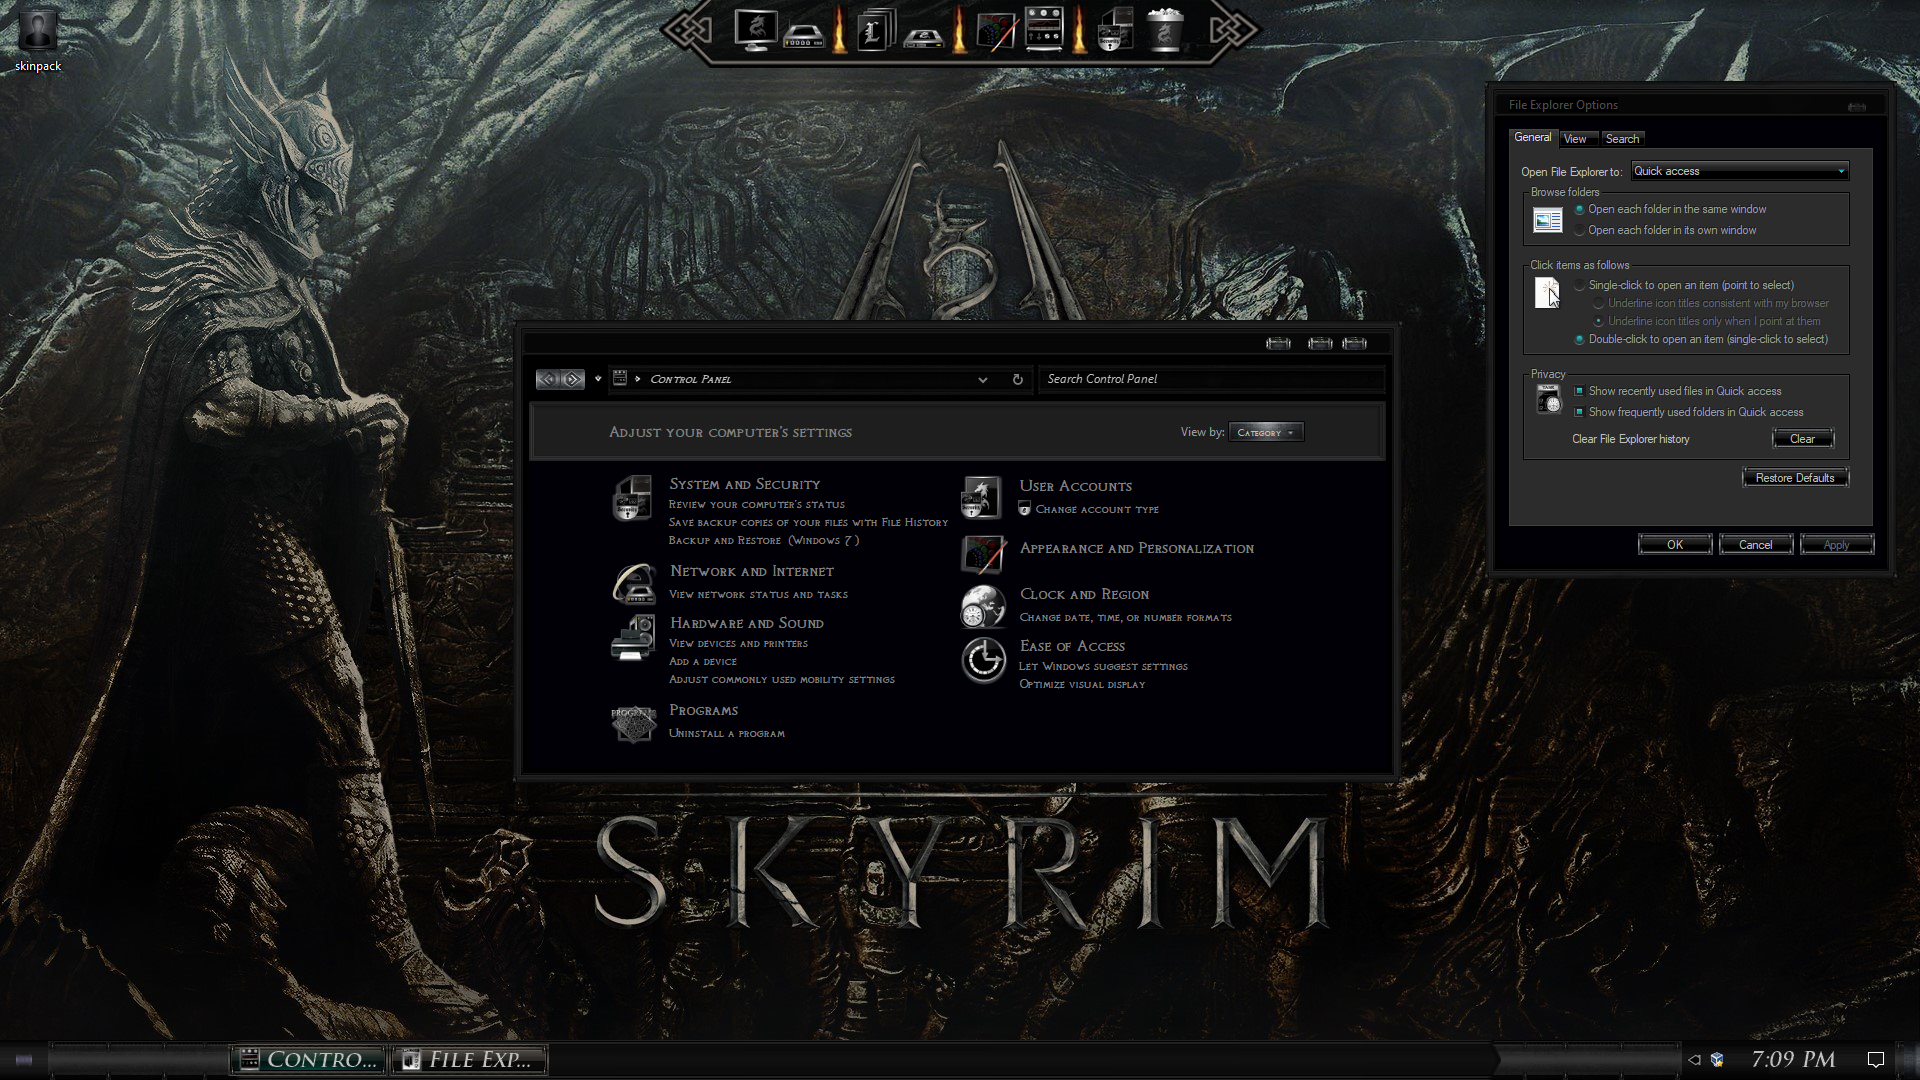
Task: Click the Restore Defaults button
Action: click(1794, 478)
